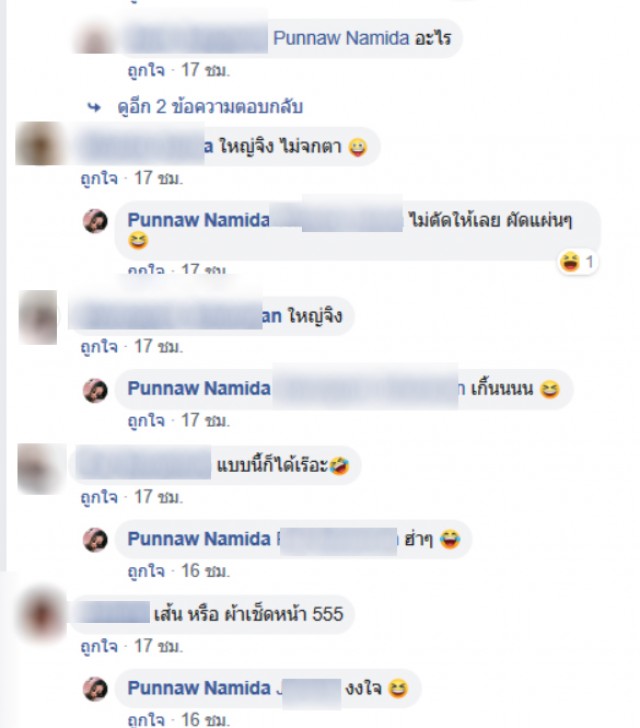Image resolution: width=640 pixels, height=728 pixels.
Task: Like the แบบนี้ก็ได้เร๊อะ comment
Action: [x=99, y=498]
